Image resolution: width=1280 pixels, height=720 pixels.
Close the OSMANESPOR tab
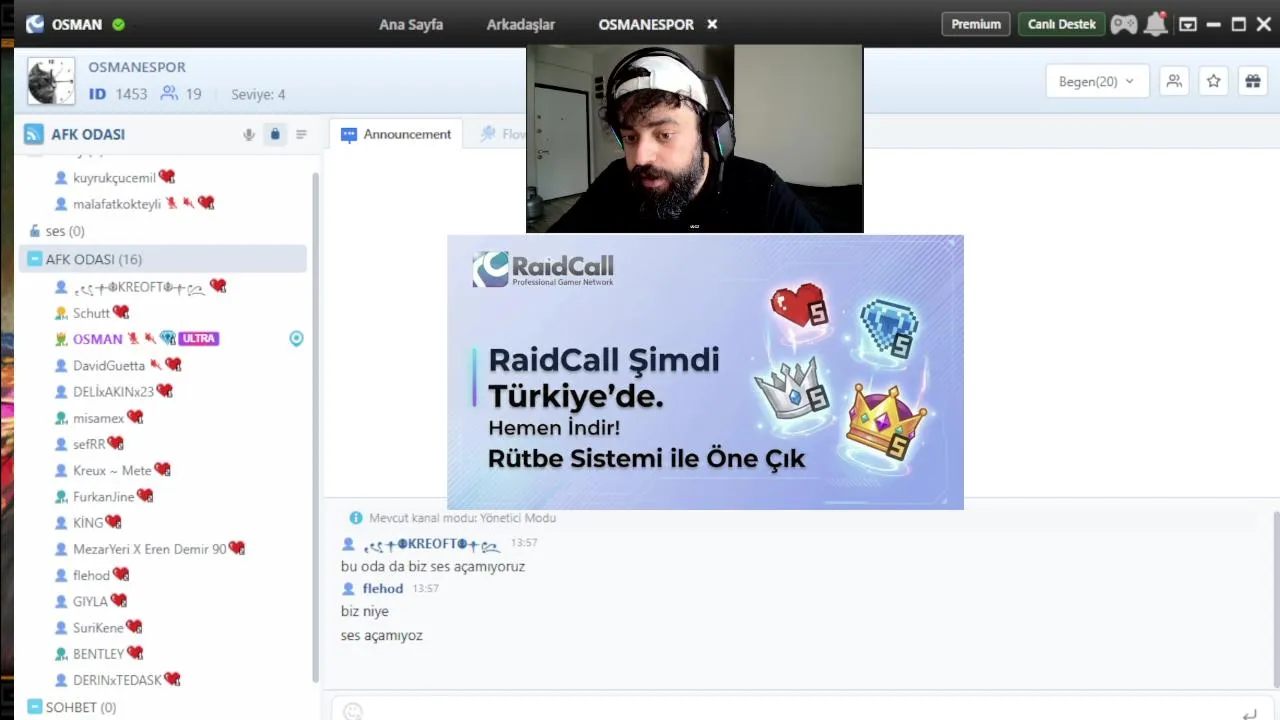point(712,24)
